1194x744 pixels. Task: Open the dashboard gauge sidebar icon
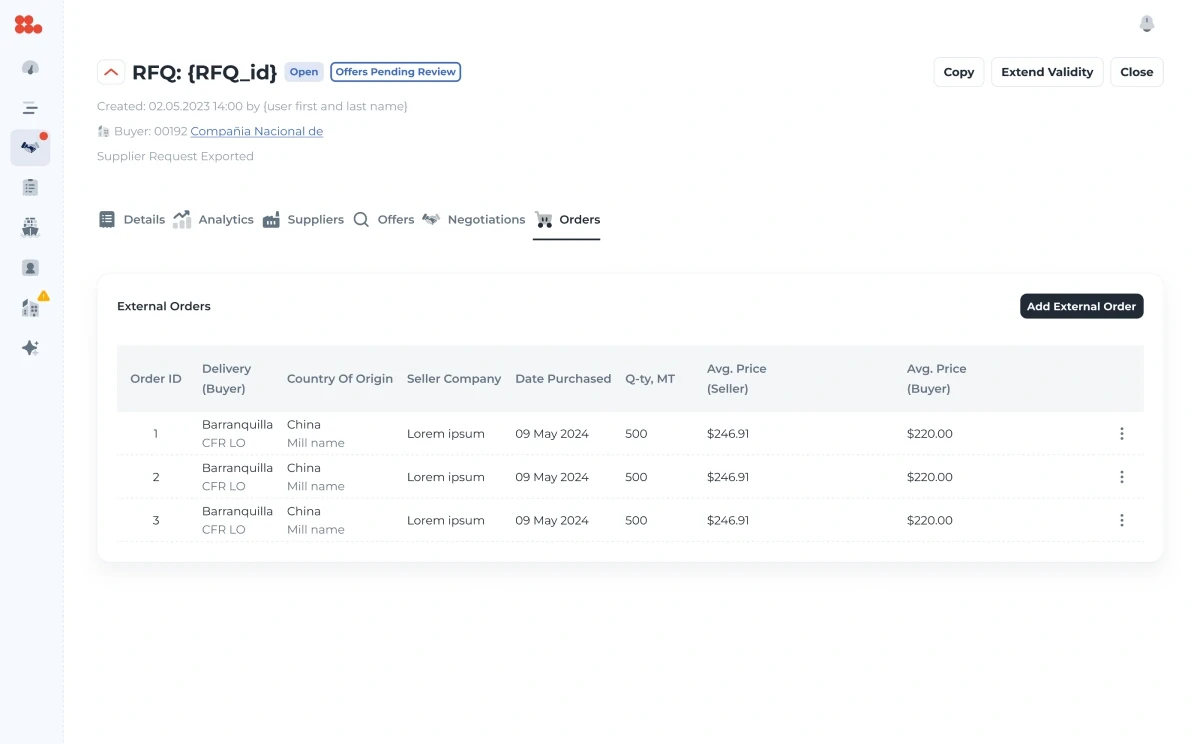pyautogui.click(x=30, y=68)
